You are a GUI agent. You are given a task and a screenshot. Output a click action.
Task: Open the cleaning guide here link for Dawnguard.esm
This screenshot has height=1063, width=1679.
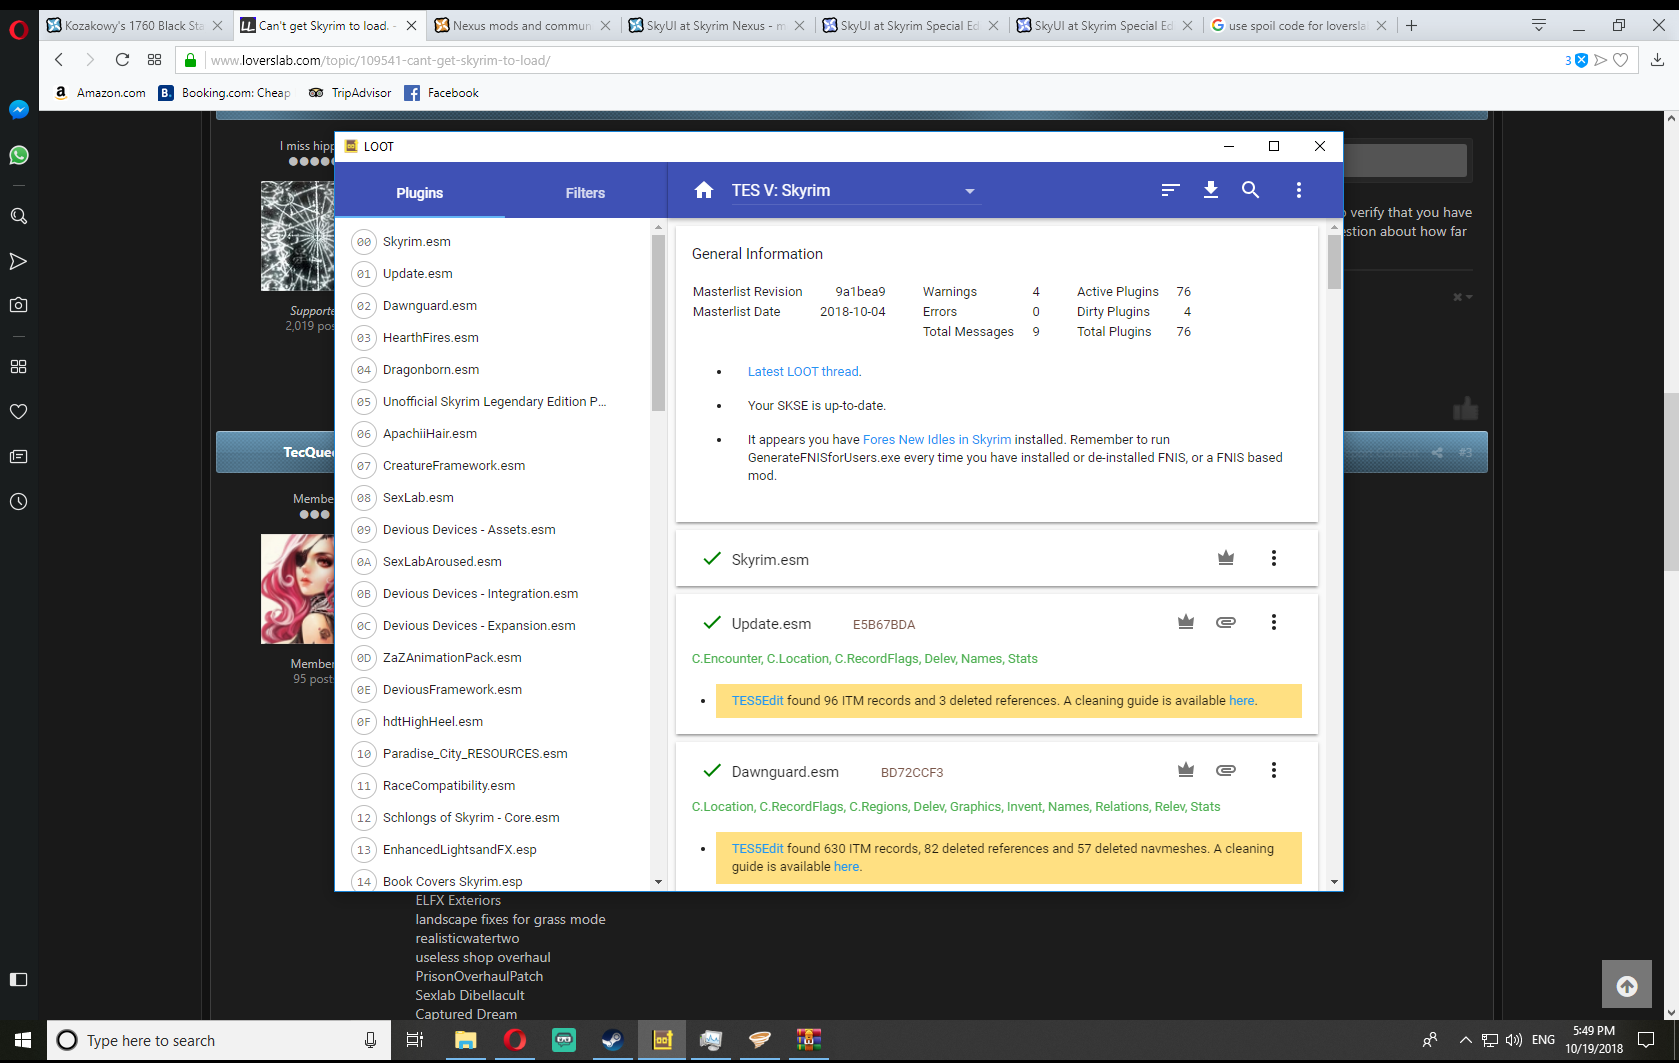846,867
